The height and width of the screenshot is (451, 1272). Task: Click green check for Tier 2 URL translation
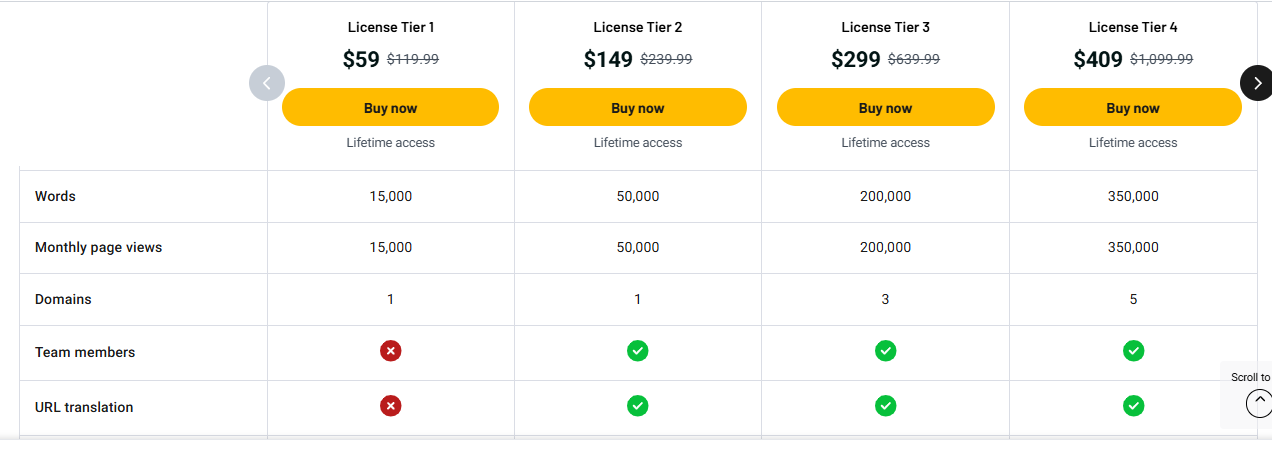638,406
